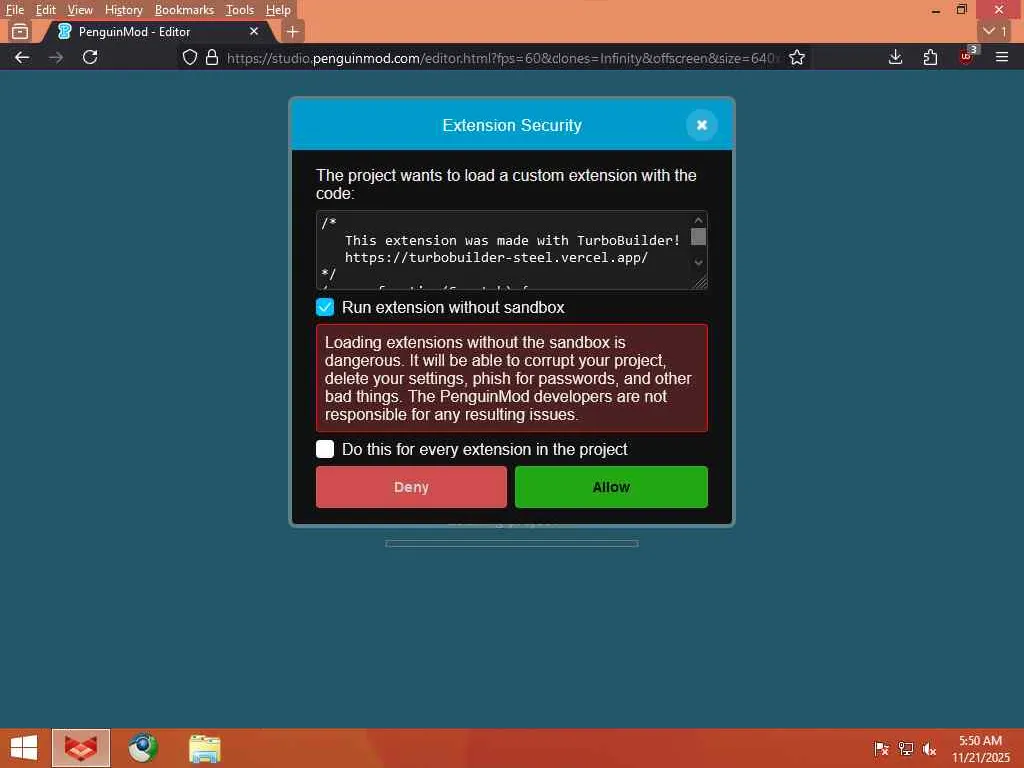Open File Explorer from the taskbar

(x=204, y=748)
